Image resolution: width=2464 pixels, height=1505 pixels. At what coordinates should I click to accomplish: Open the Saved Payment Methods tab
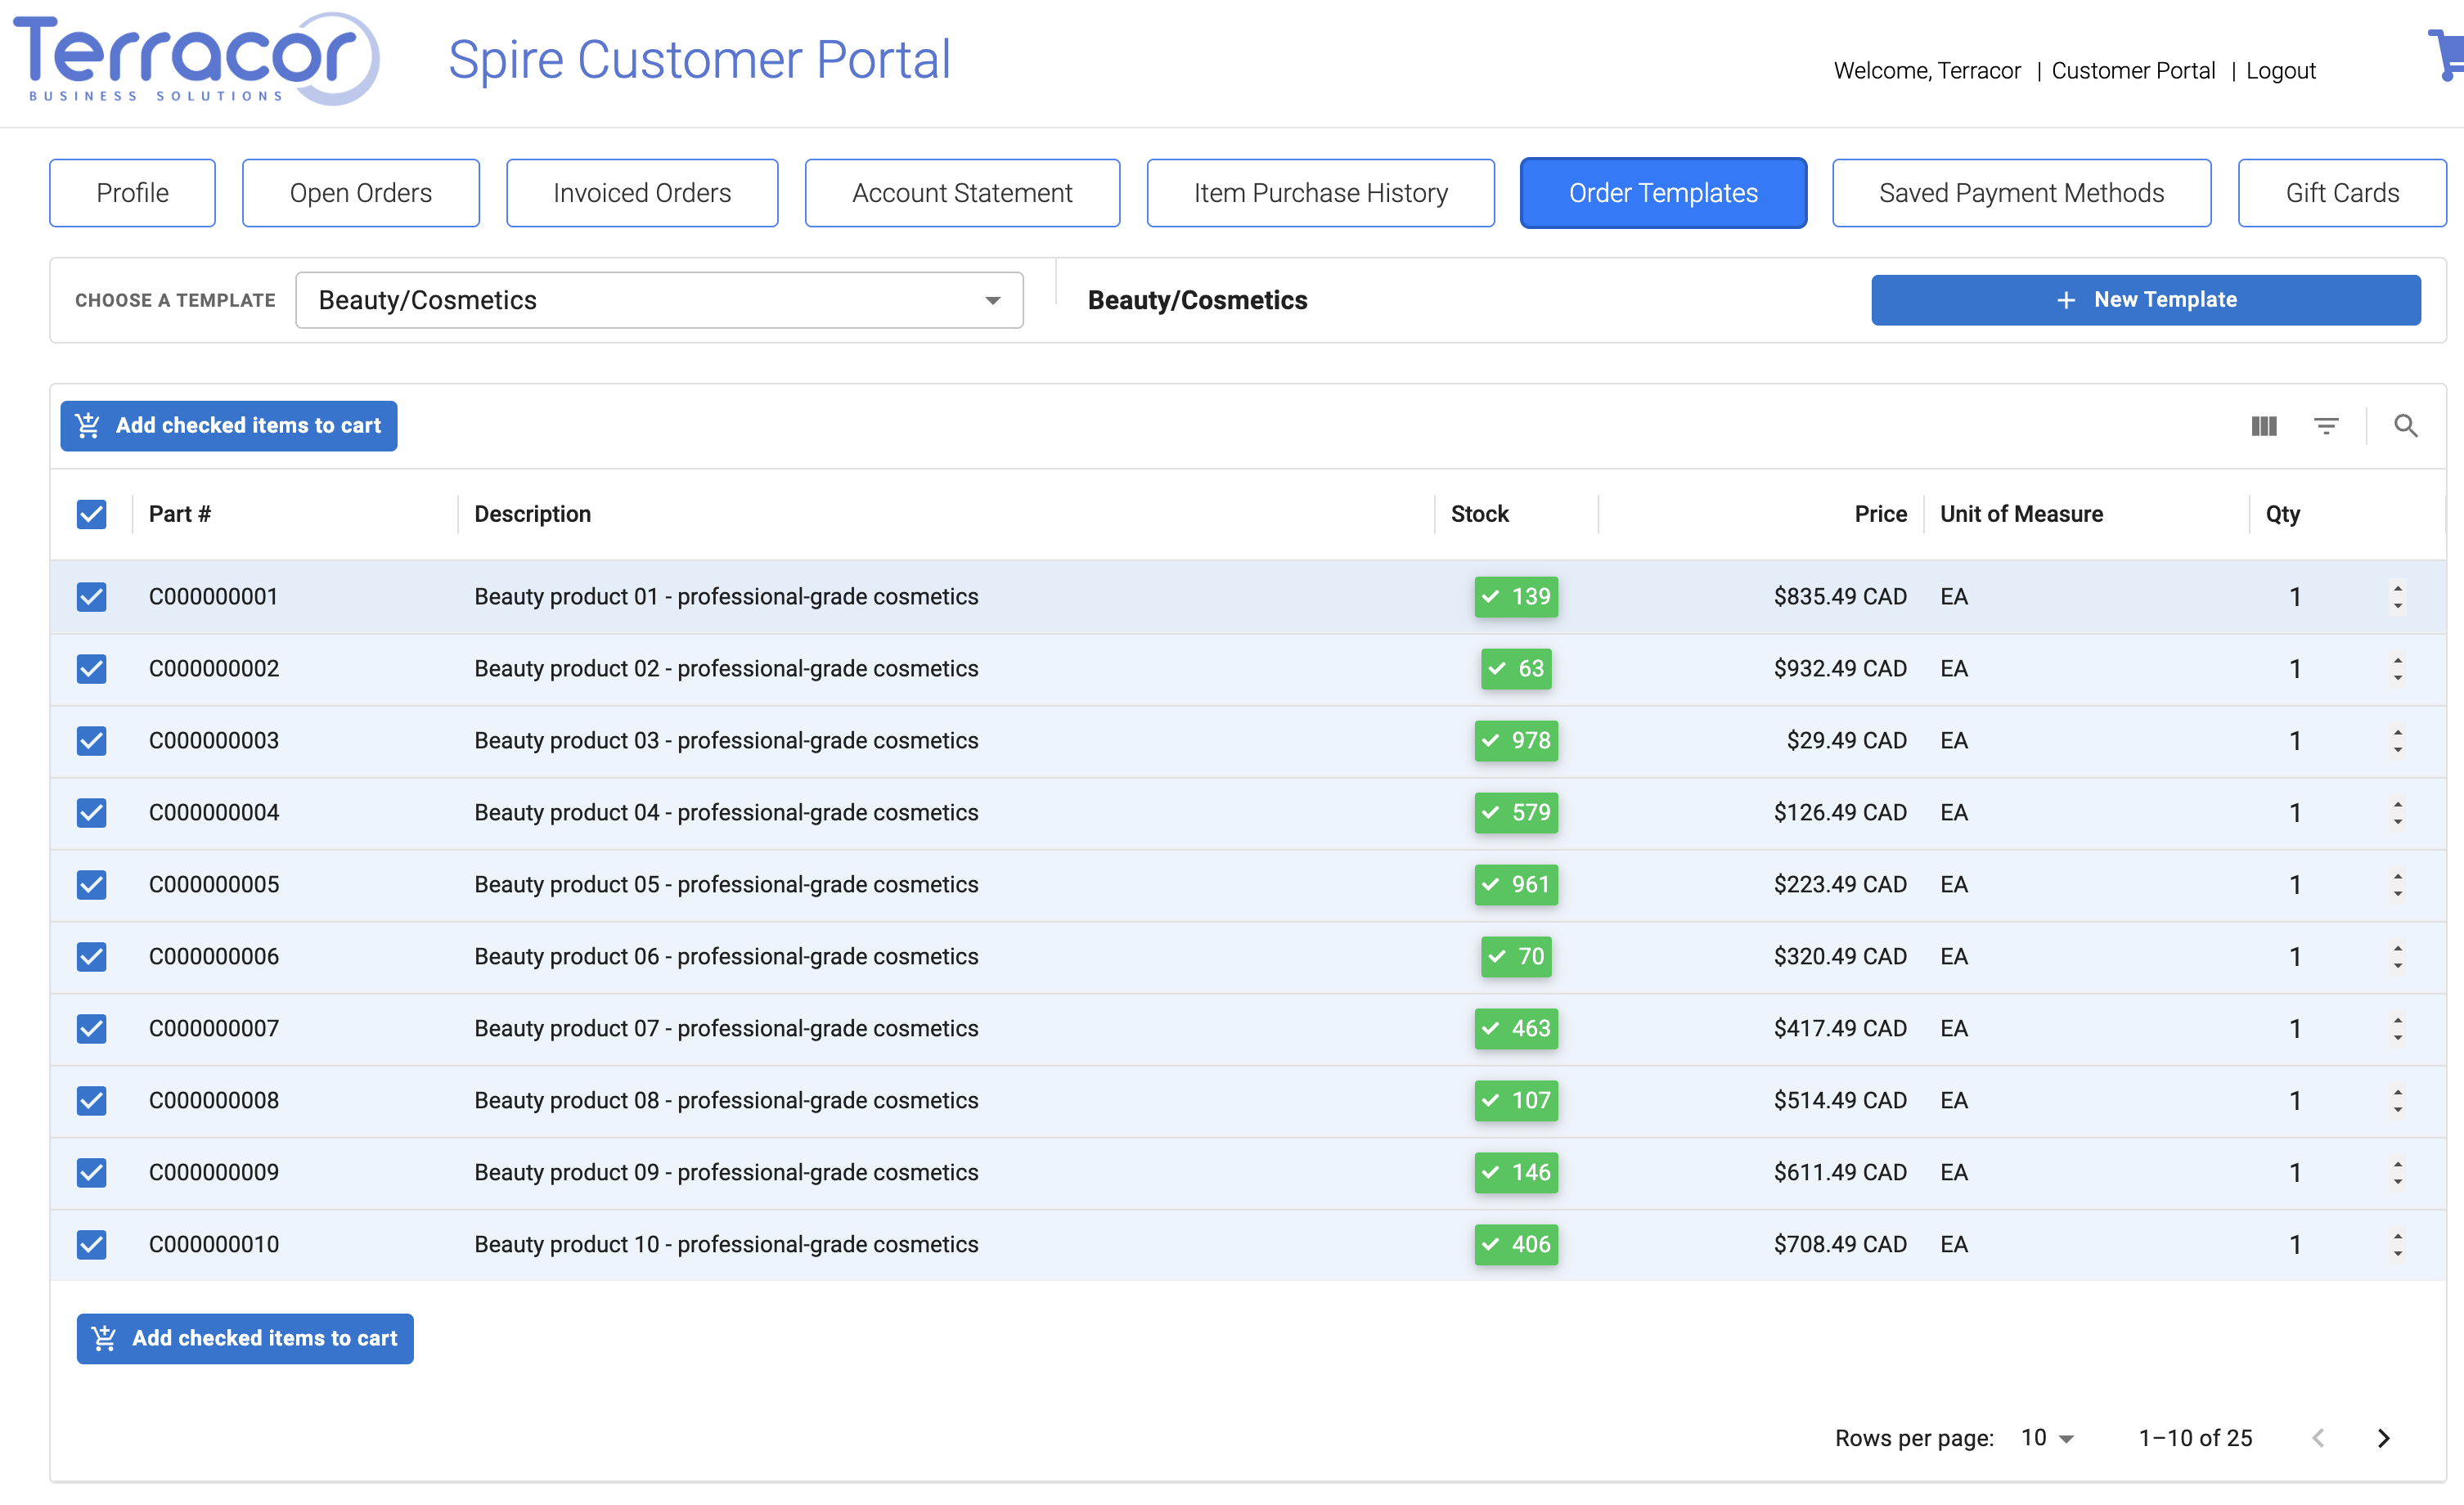click(2021, 193)
